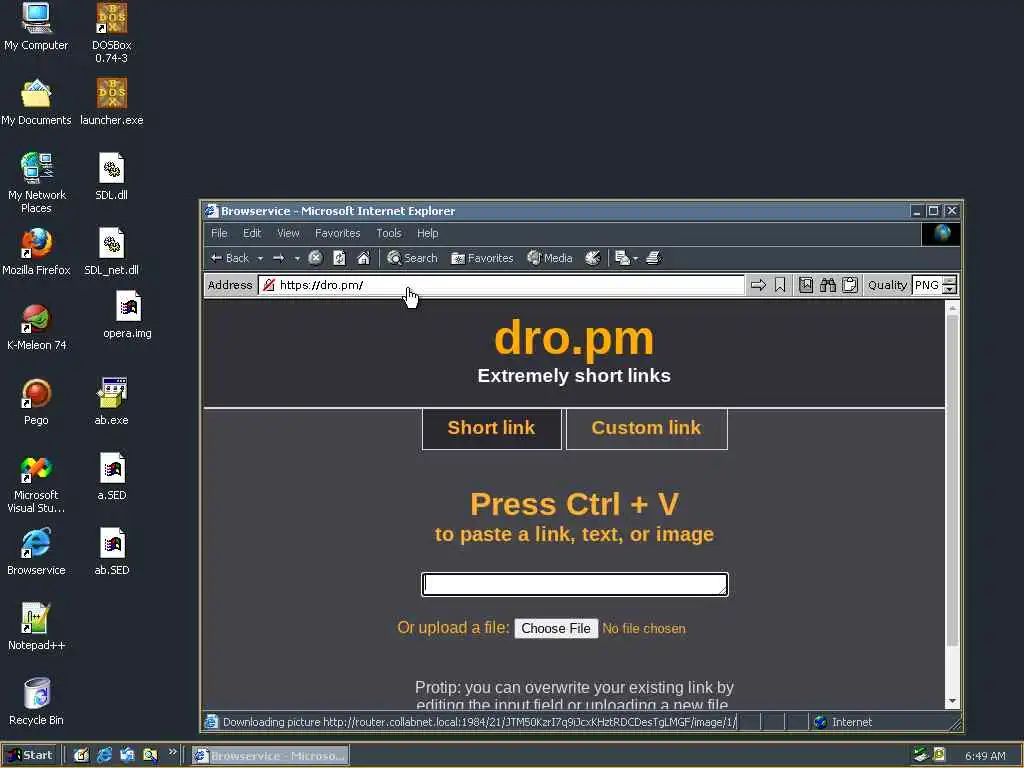1024x768 pixels.
Task: Click the Back arrow button
Action: pyautogui.click(x=229, y=258)
